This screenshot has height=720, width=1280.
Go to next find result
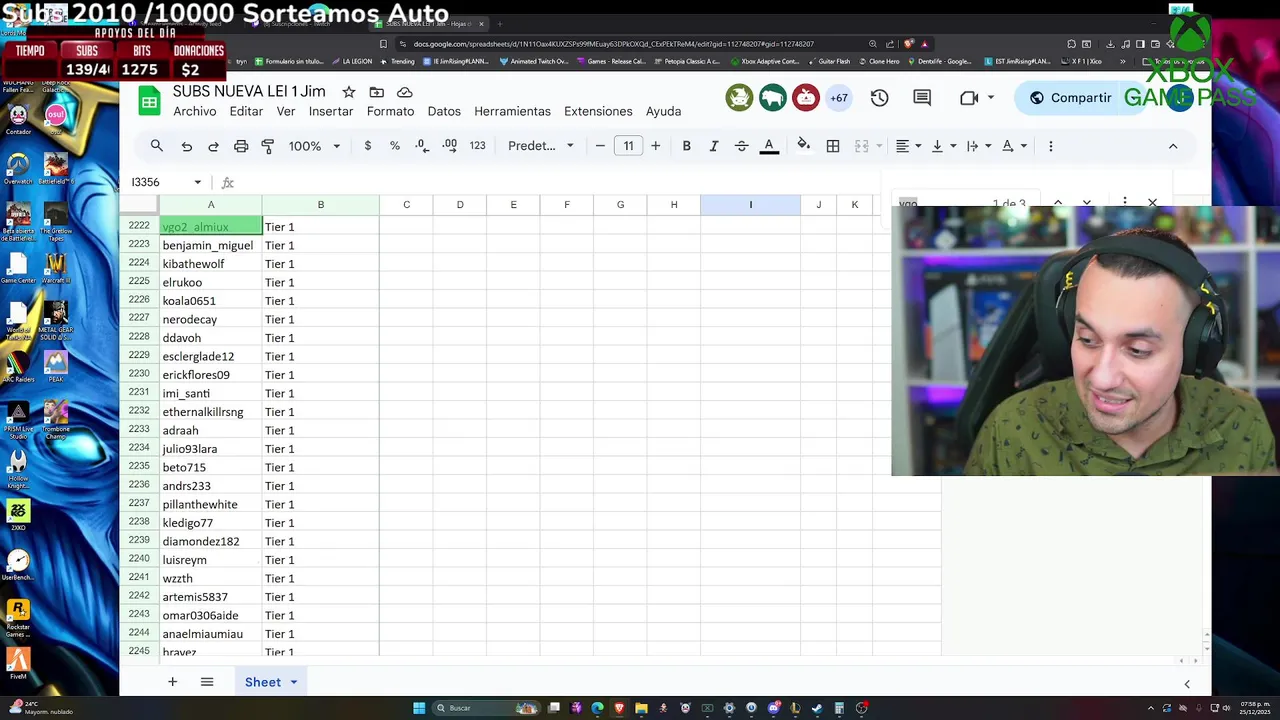(x=1087, y=203)
